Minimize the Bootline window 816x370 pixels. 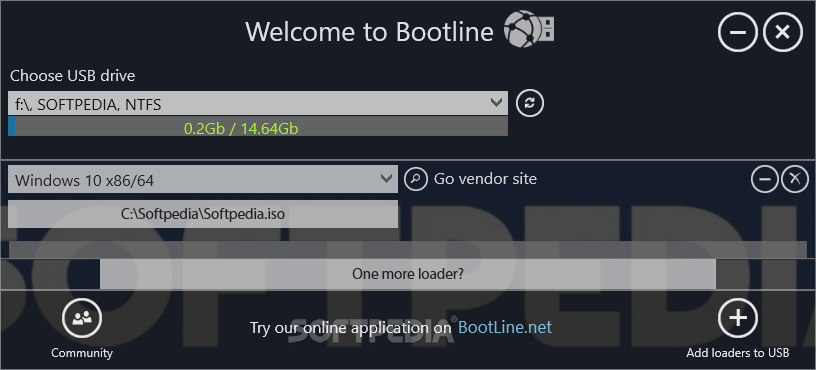[x=737, y=32]
